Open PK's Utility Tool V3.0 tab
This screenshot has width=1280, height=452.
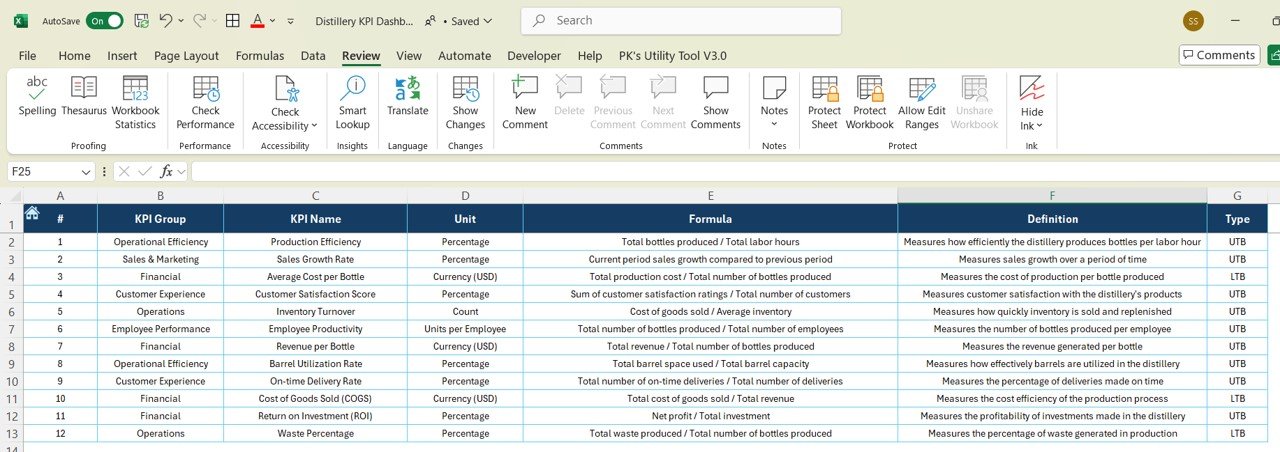click(673, 56)
